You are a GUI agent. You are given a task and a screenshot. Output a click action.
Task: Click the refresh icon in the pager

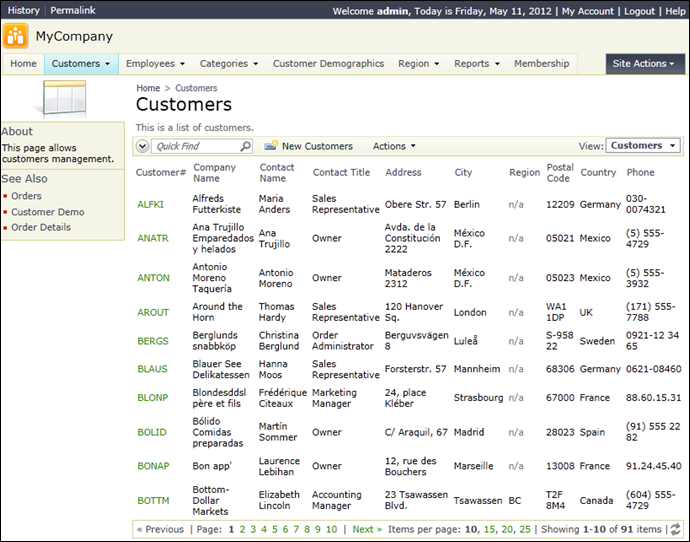[675, 529]
